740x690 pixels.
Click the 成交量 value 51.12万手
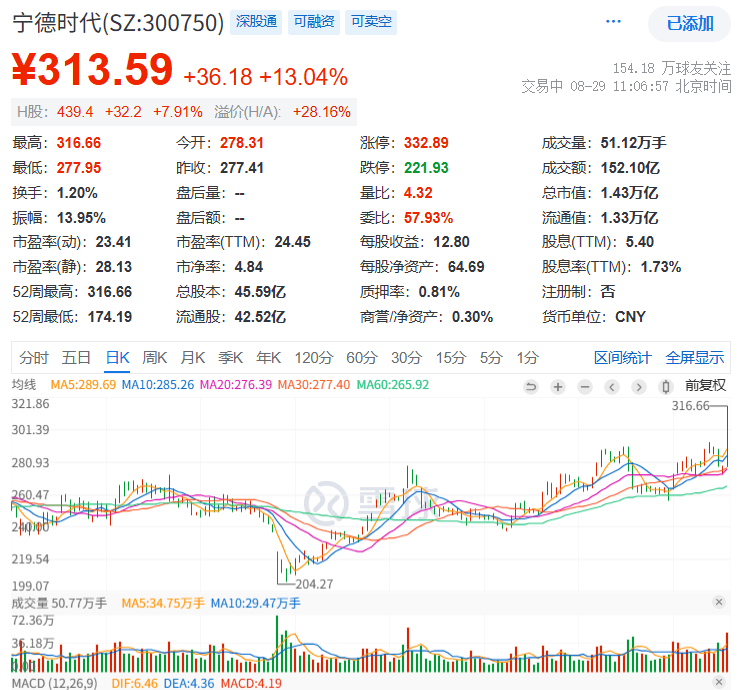[633, 143]
